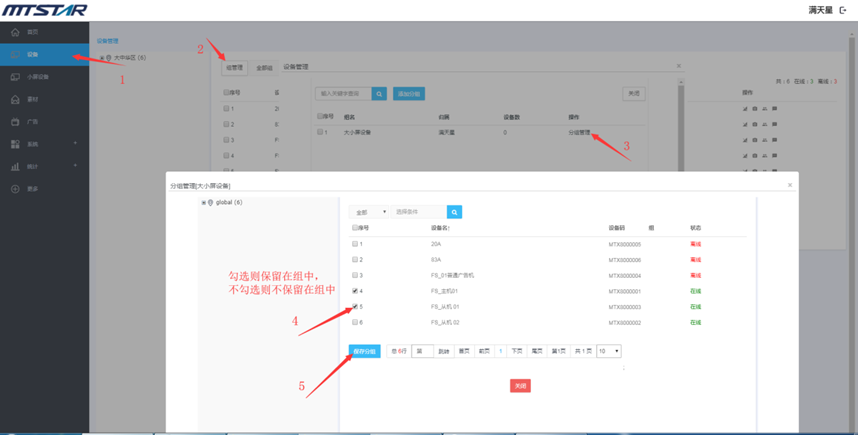Click the red 关闭 button

(520, 385)
